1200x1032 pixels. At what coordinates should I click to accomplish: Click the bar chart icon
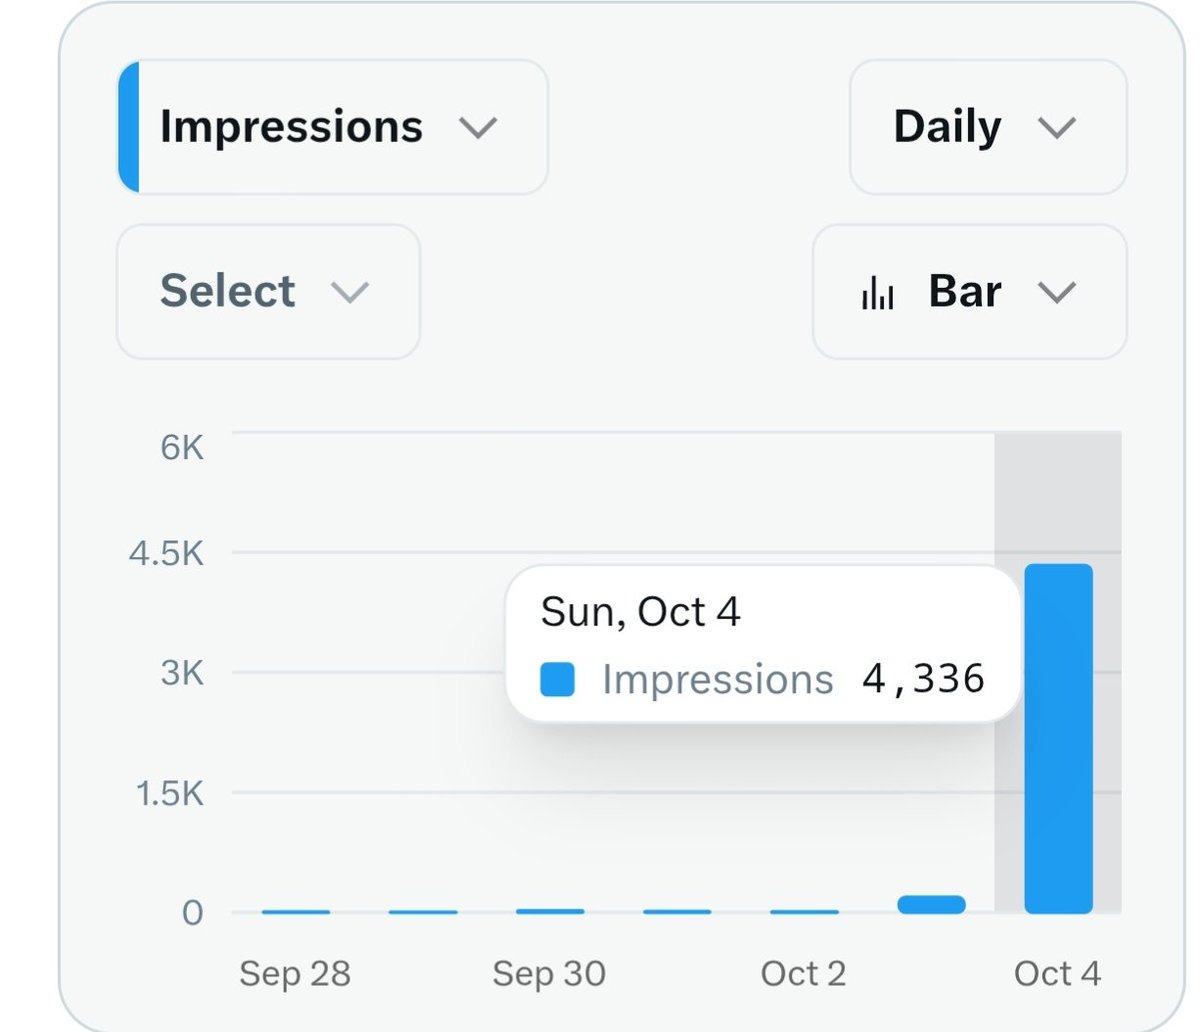coord(878,293)
